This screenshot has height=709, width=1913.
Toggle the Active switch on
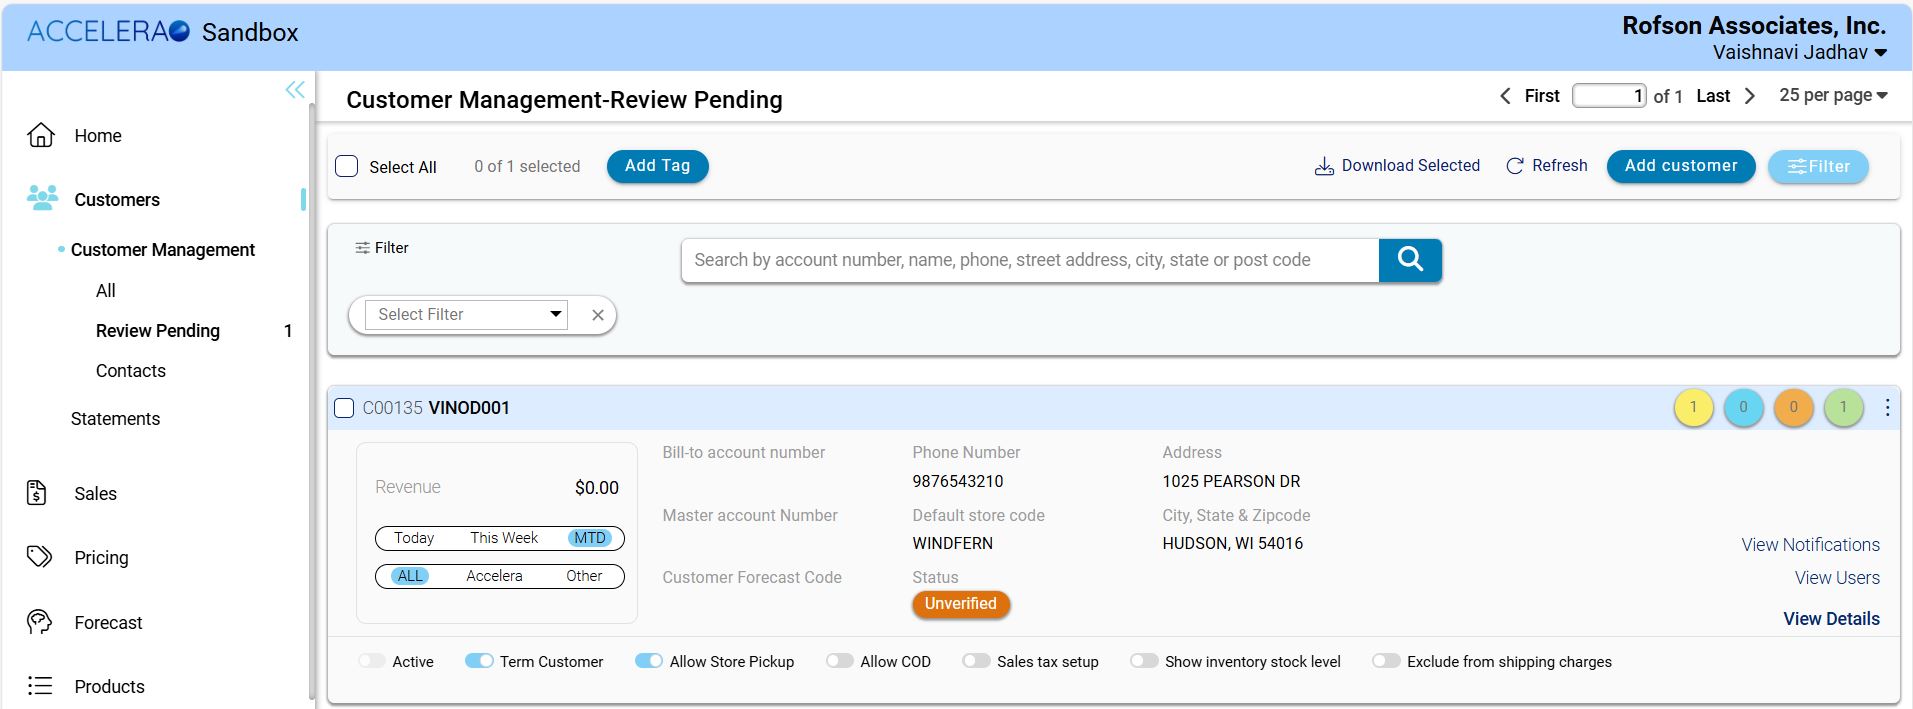372,661
